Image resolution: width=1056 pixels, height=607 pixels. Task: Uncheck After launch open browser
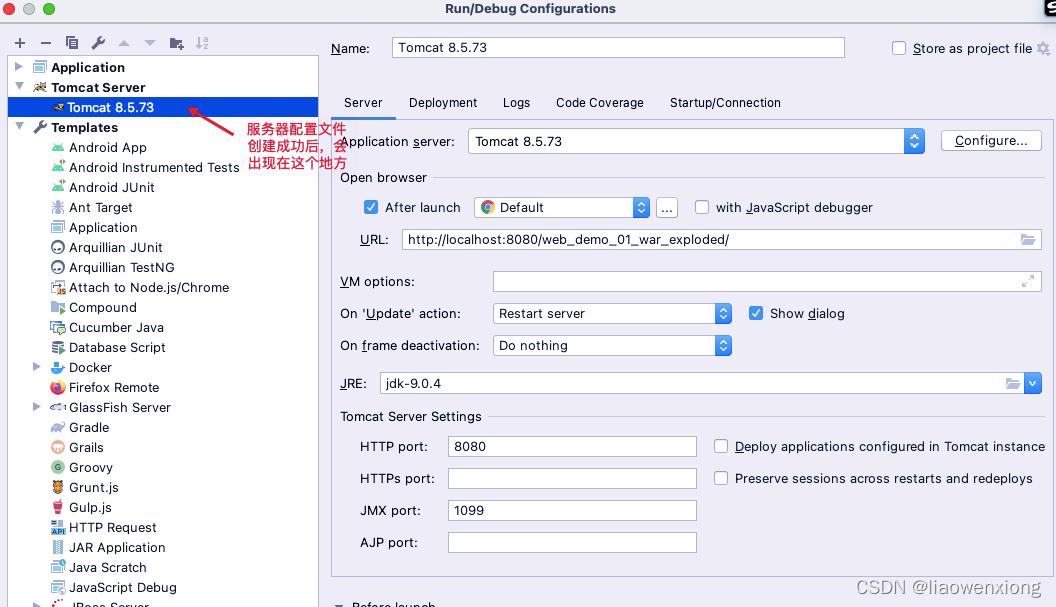[371, 207]
